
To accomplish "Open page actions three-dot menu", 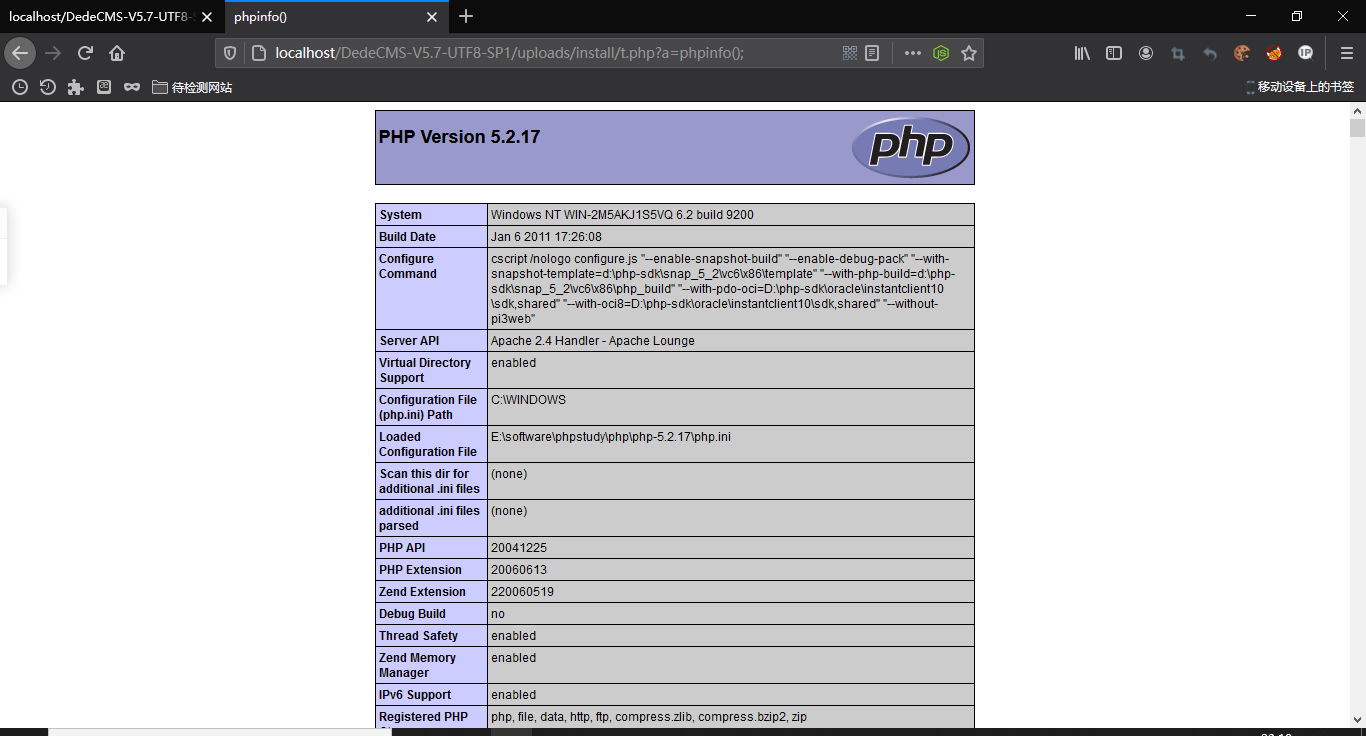I will (x=912, y=53).
